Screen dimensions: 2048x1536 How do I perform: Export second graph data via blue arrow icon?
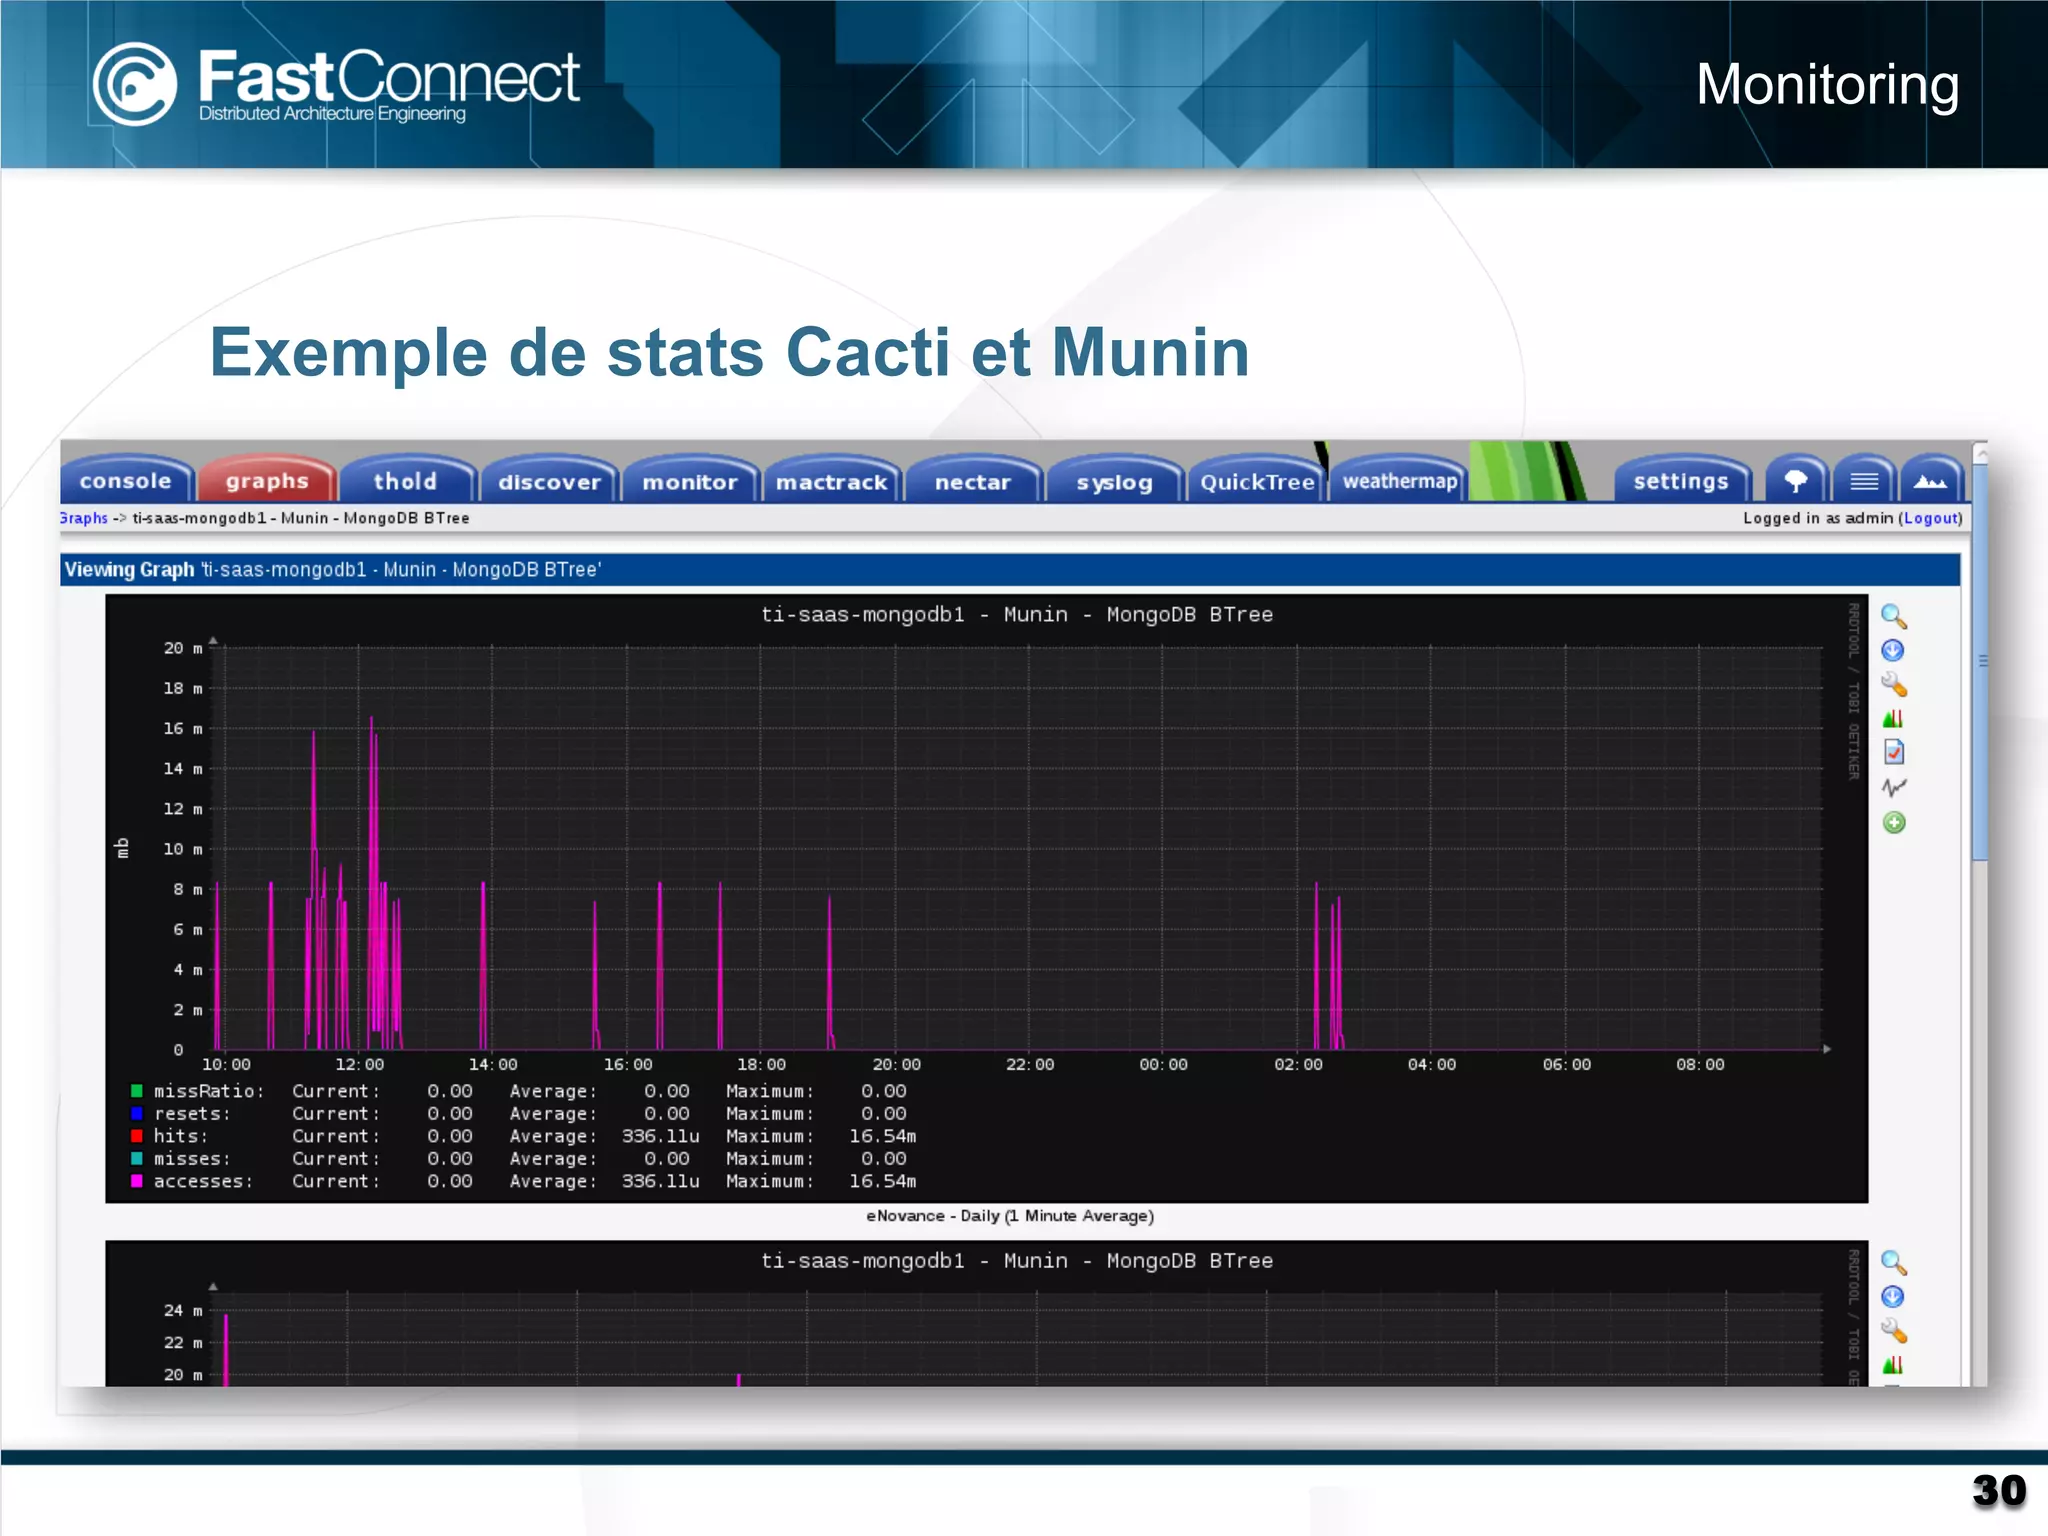click(1893, 1297)
